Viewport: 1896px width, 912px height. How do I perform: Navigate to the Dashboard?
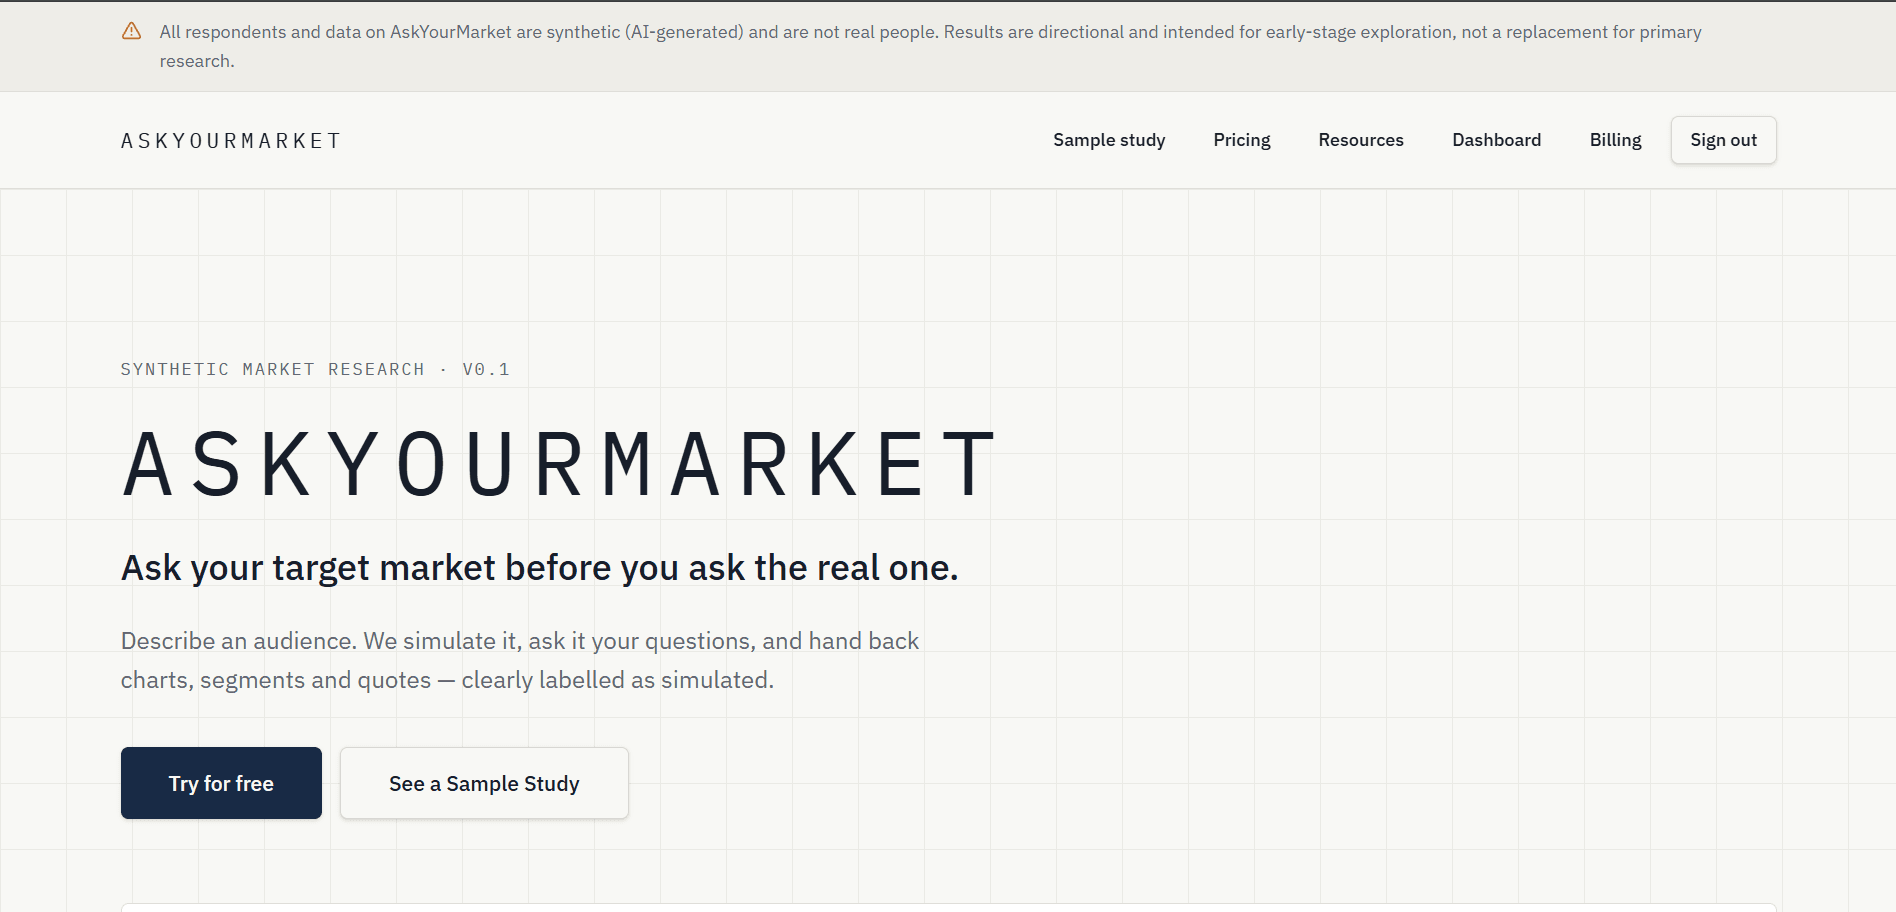click(1497, 140)
